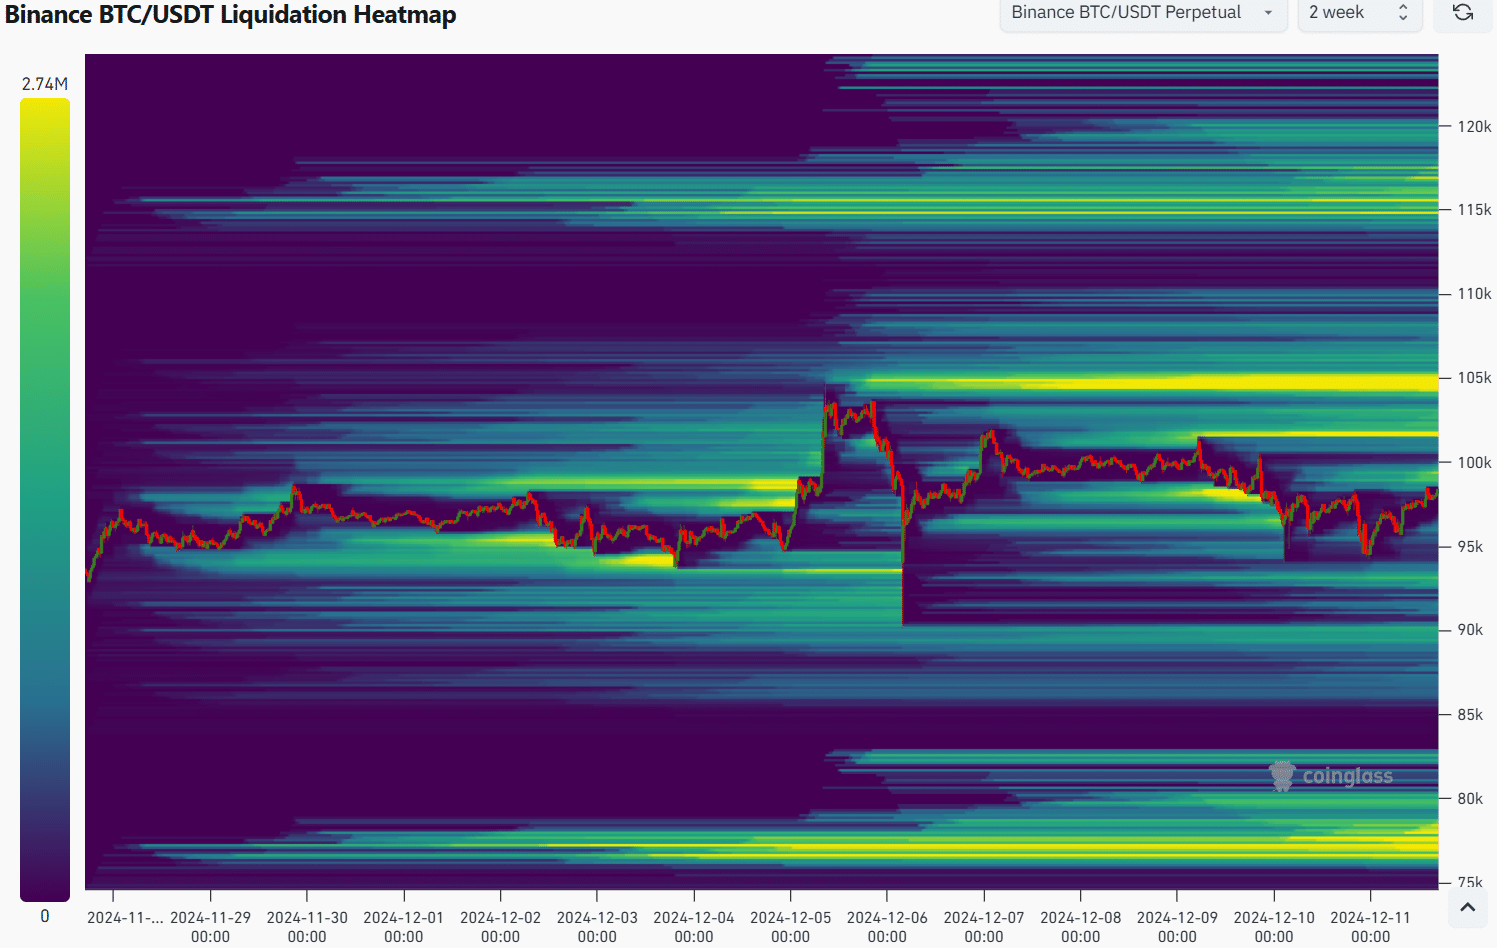Click the 2024-11-29 date axis label
Screen dimensions: 1497x948
pyautogui.click(x=210, y=927)
